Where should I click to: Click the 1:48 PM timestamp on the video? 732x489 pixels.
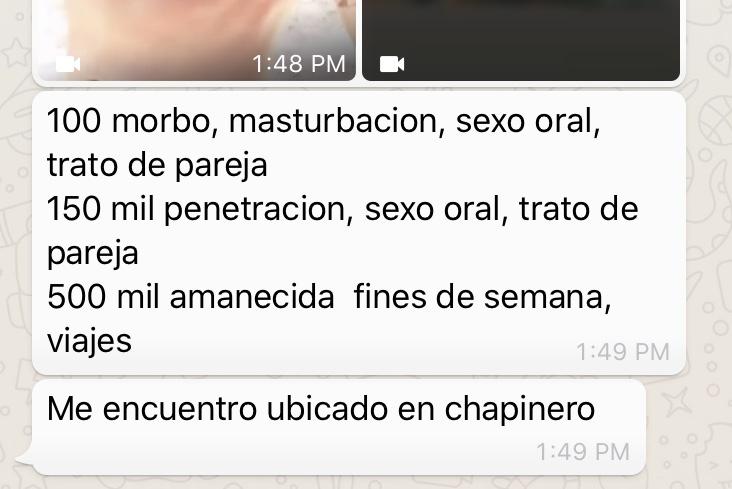(299, 64)
